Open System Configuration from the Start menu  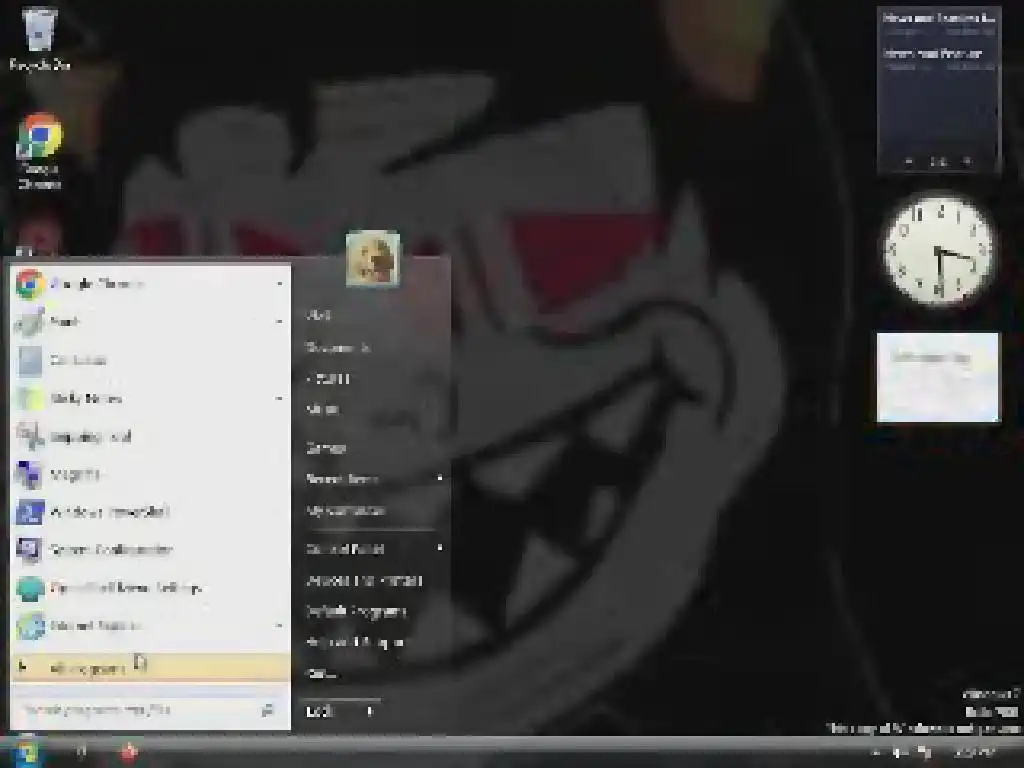(150, 551)
